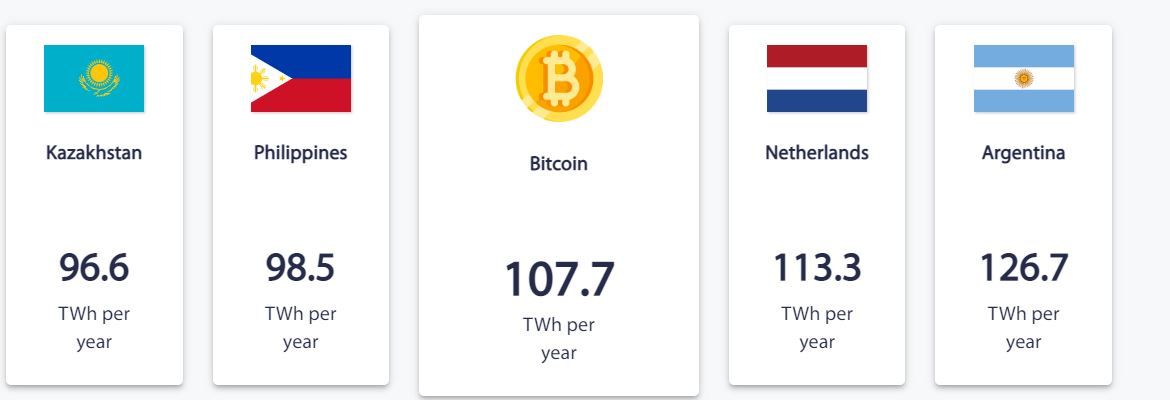Click the Philippines flag icon
Viewport: 1170px width, 400px height.
pyautogui.click(x=300, y=78)
